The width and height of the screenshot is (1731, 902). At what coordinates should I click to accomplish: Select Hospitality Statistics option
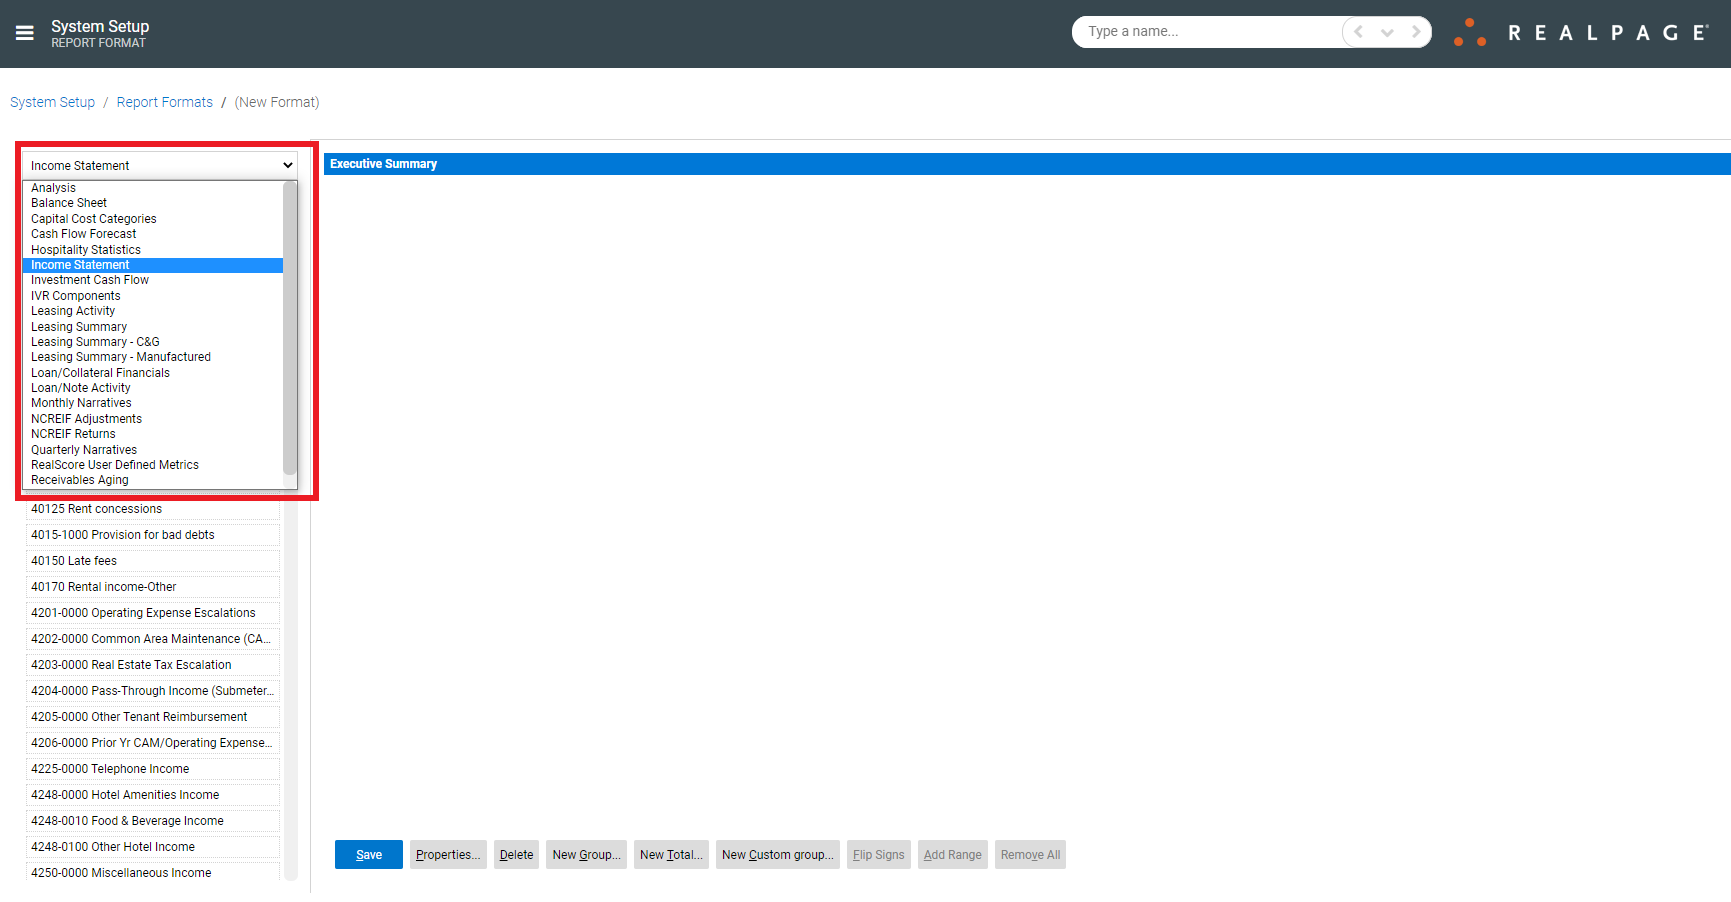[x=153, y=250]
